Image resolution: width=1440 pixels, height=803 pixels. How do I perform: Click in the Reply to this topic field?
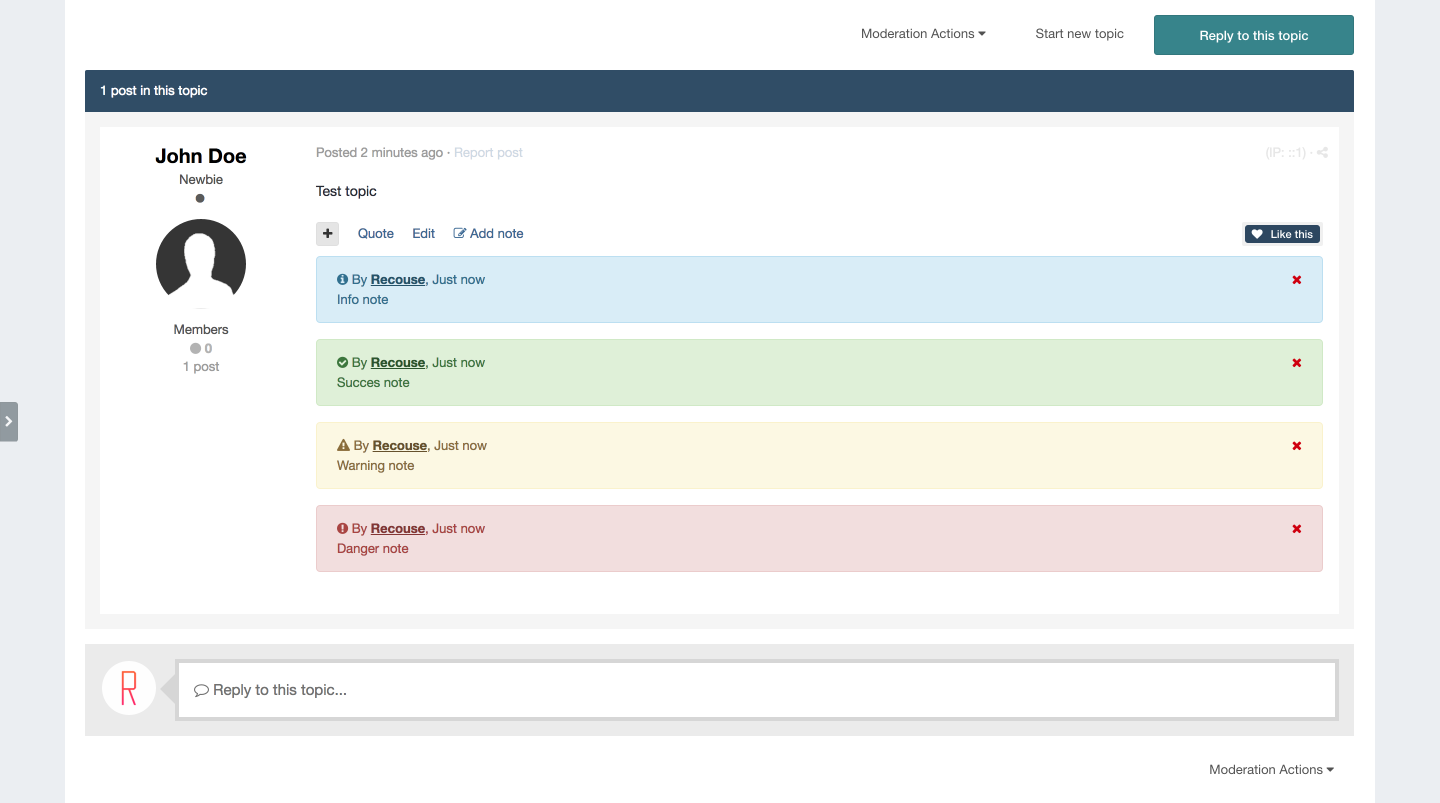point(756,690)
